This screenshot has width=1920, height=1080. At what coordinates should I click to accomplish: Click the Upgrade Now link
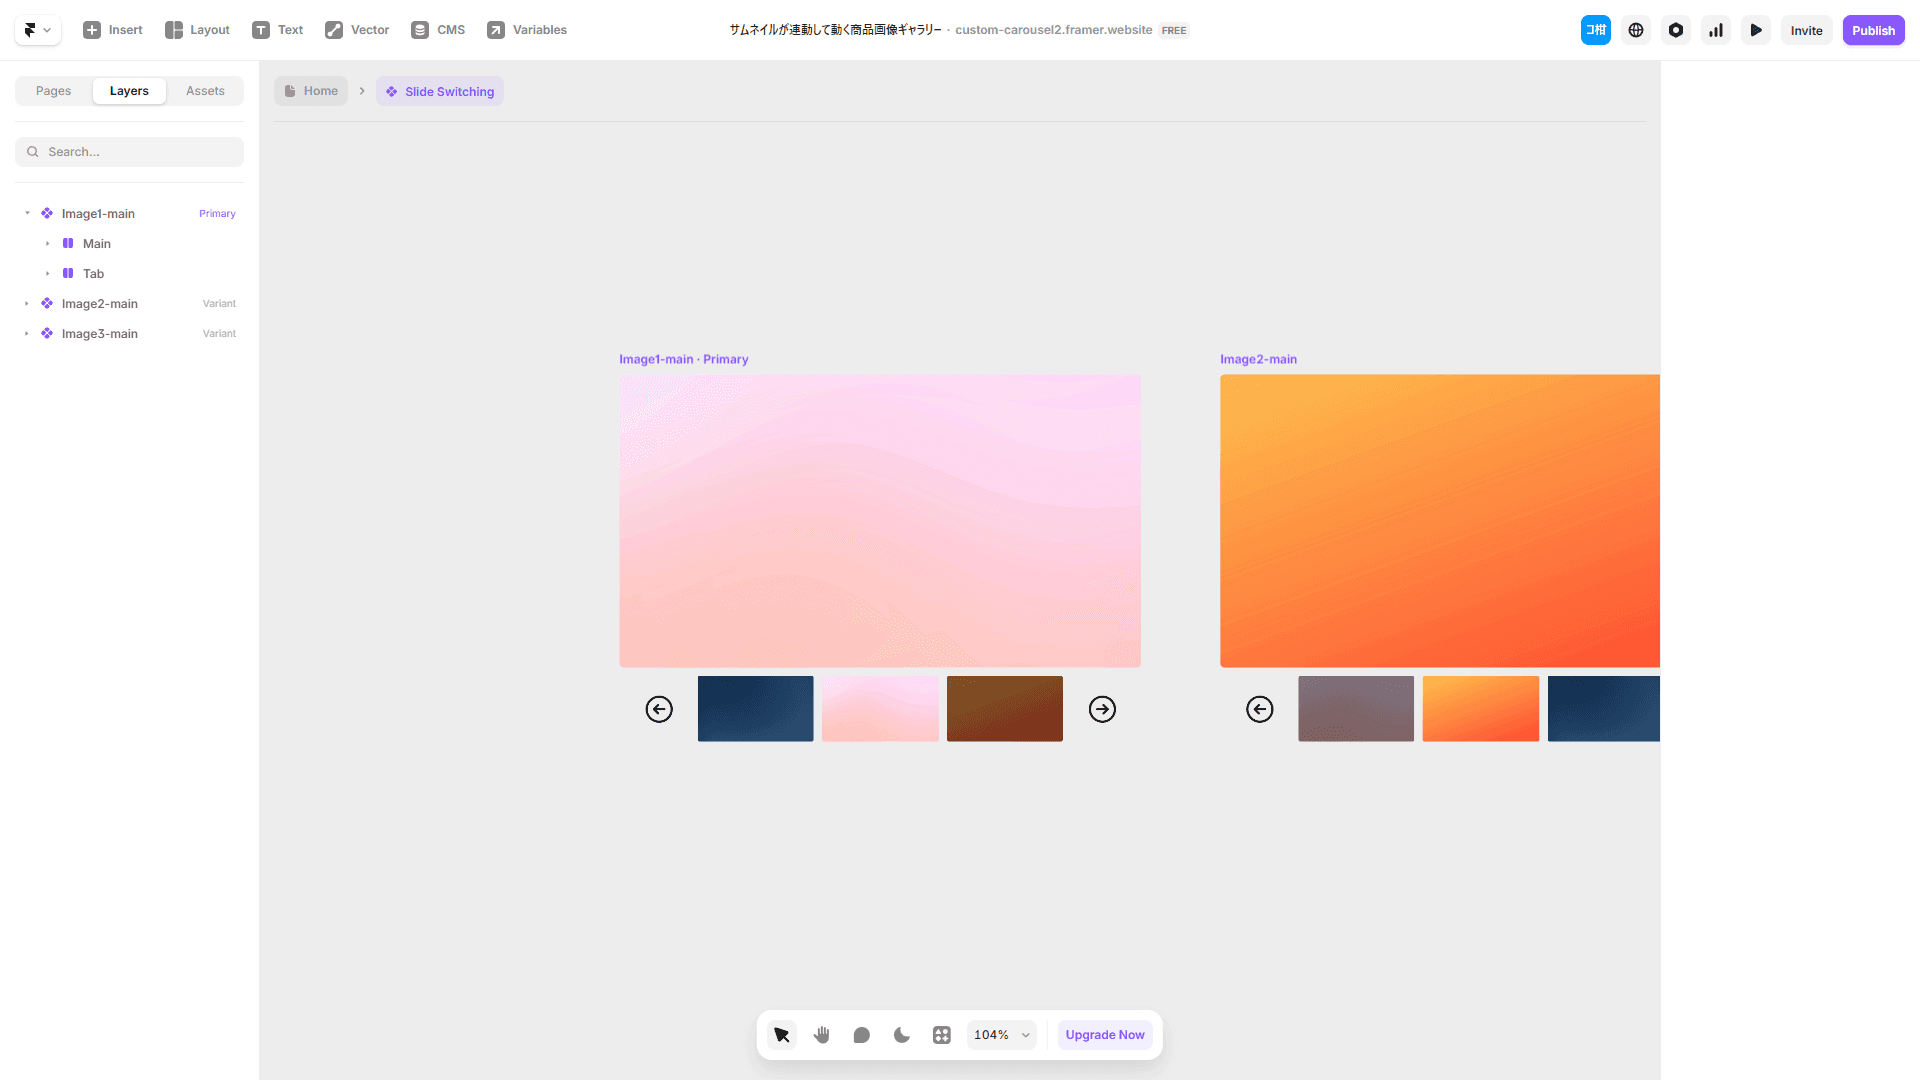tap(1104, 1035)
